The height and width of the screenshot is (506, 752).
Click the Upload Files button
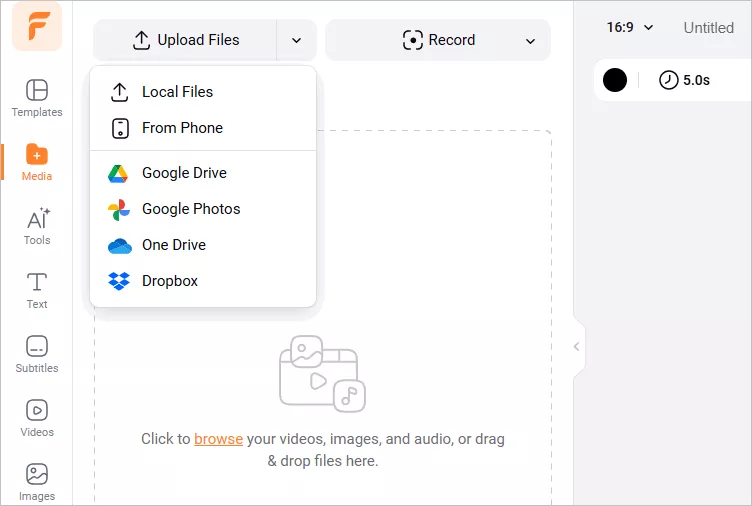coord(185,40)
